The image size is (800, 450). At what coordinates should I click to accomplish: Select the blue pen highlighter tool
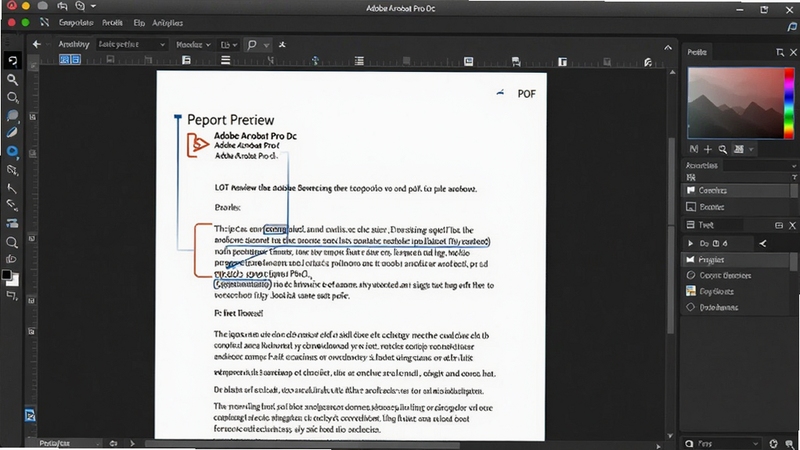(12, 133)
